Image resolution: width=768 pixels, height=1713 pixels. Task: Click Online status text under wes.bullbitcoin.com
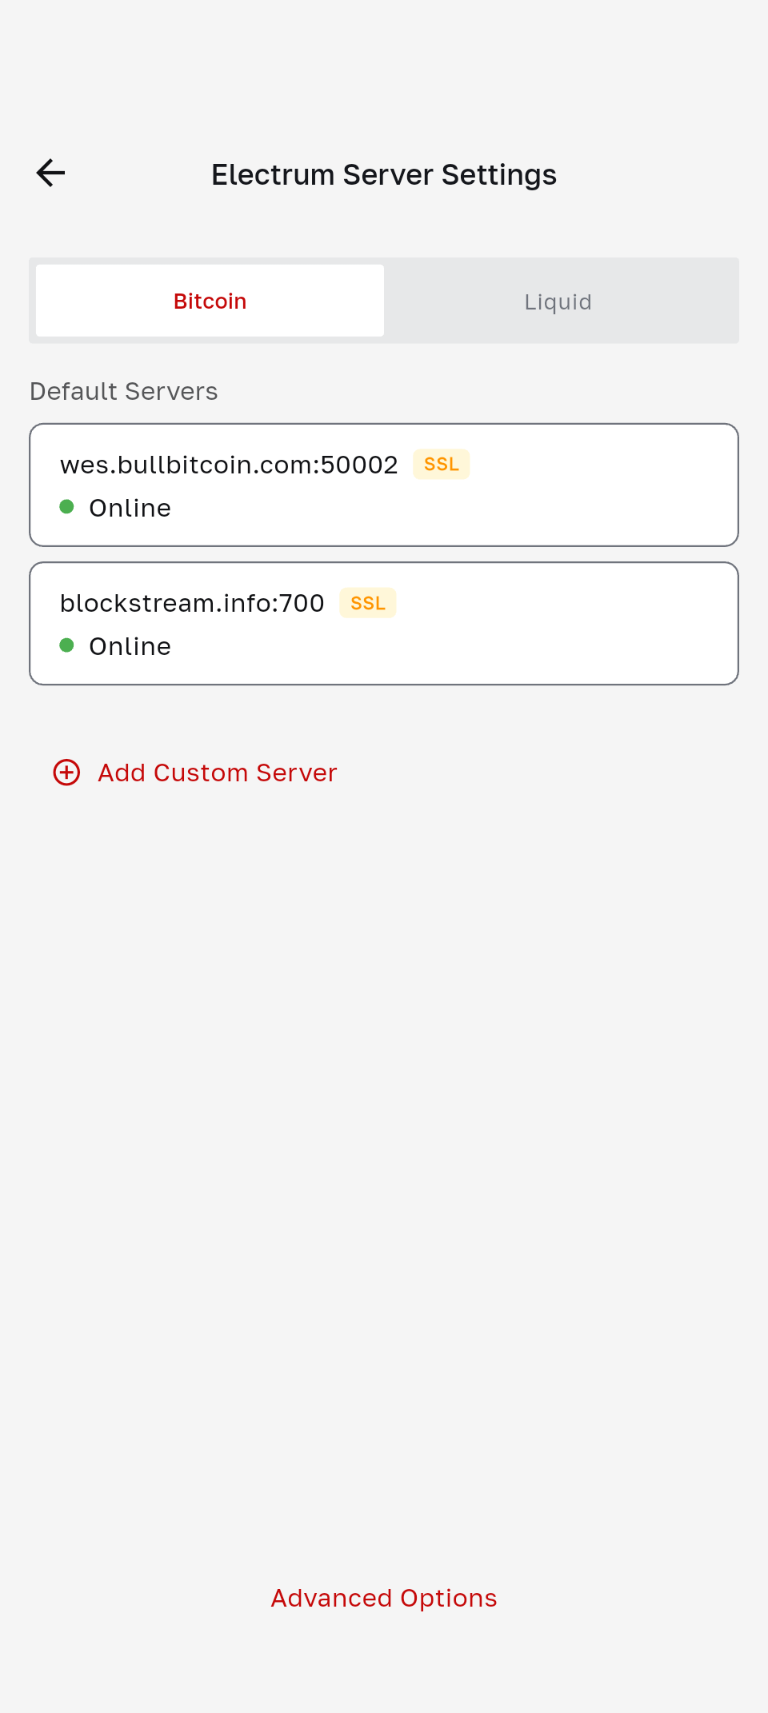coord(130,508)
